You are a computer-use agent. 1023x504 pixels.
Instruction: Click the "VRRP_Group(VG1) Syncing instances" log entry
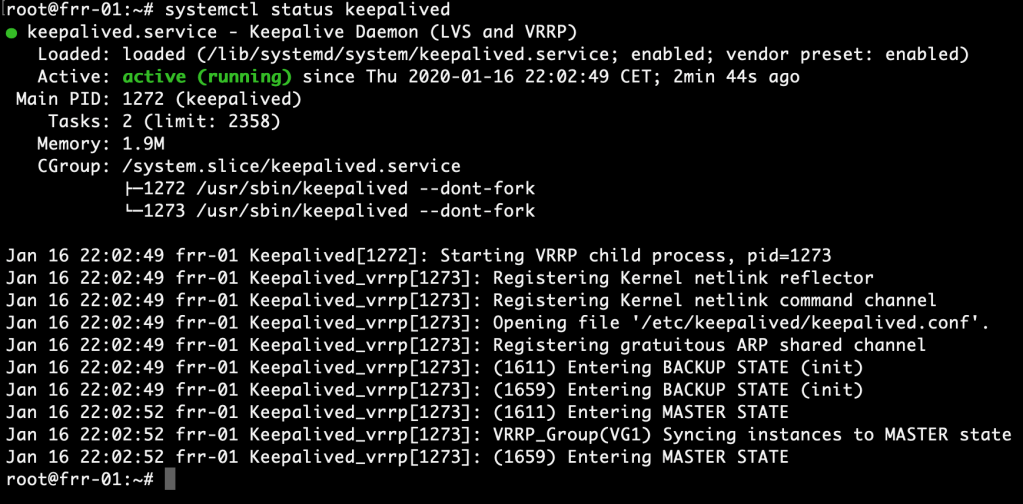tap(752, 434)
